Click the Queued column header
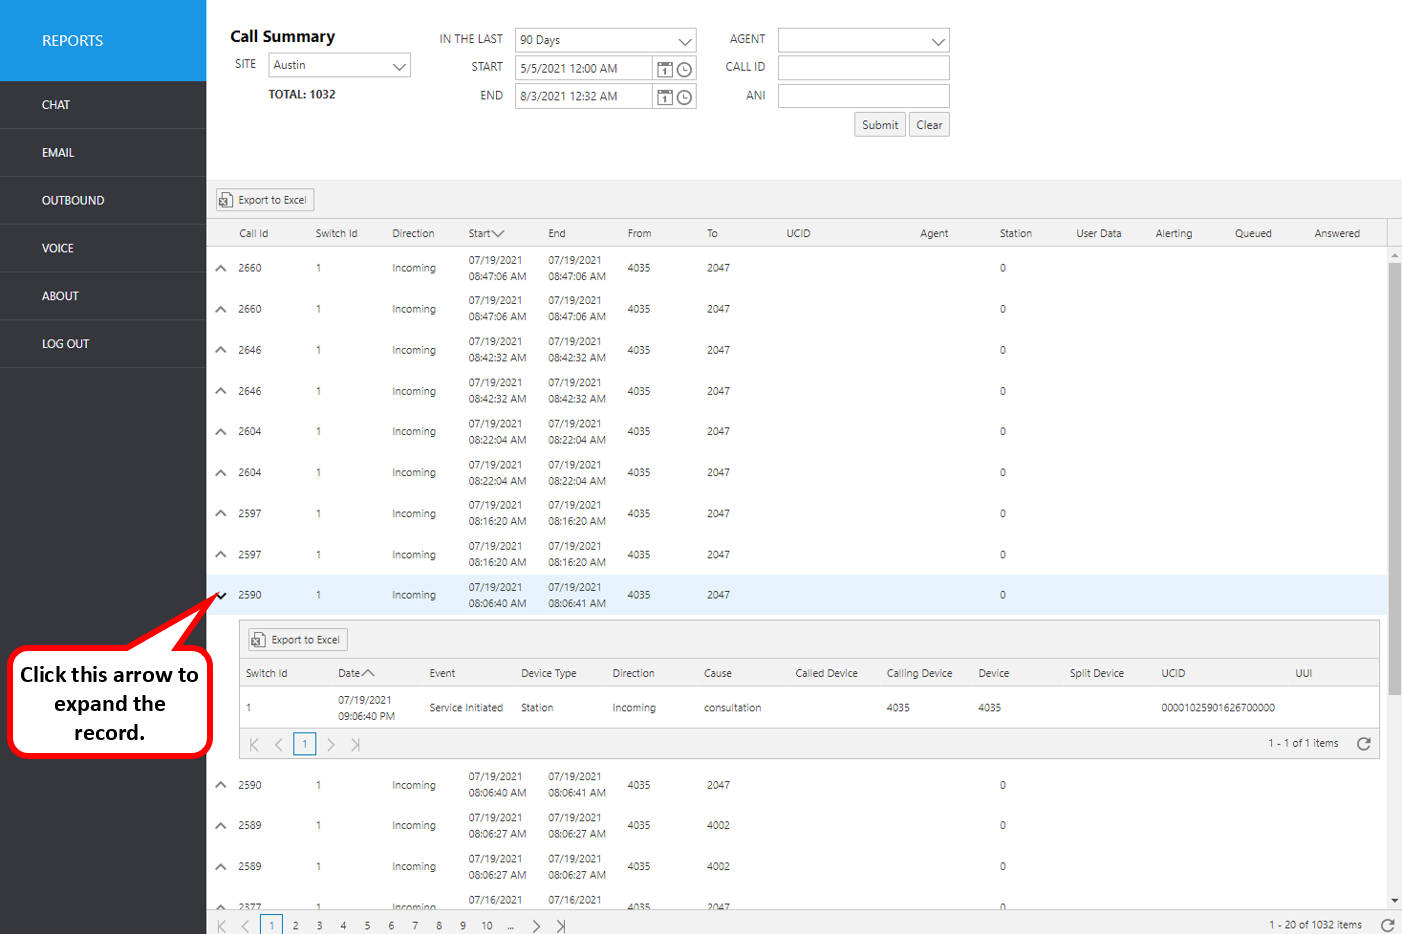 [1253, 234]
